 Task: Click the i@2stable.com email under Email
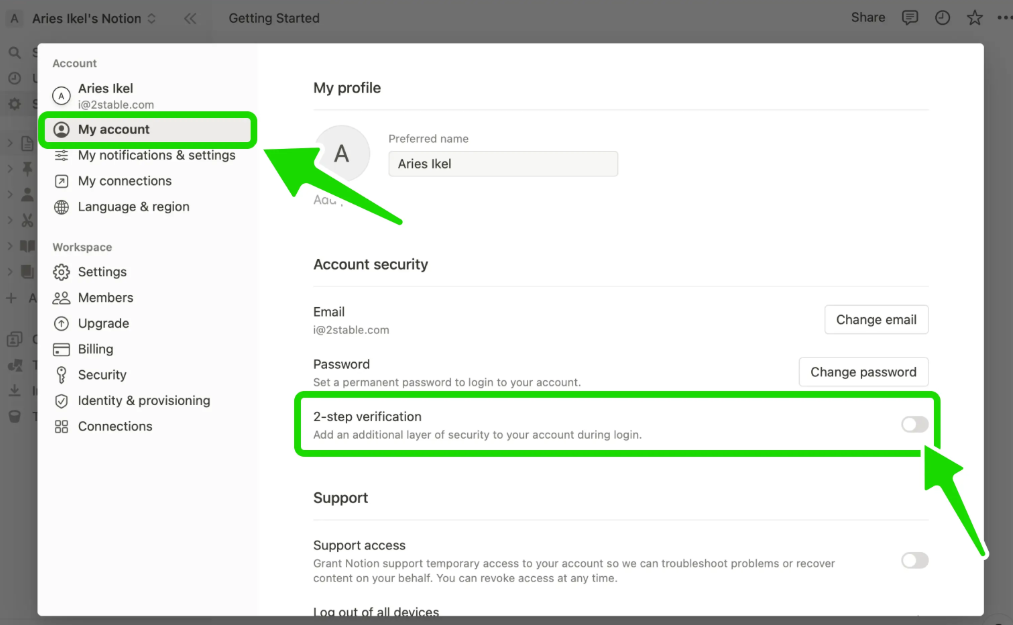click(351, 330)
